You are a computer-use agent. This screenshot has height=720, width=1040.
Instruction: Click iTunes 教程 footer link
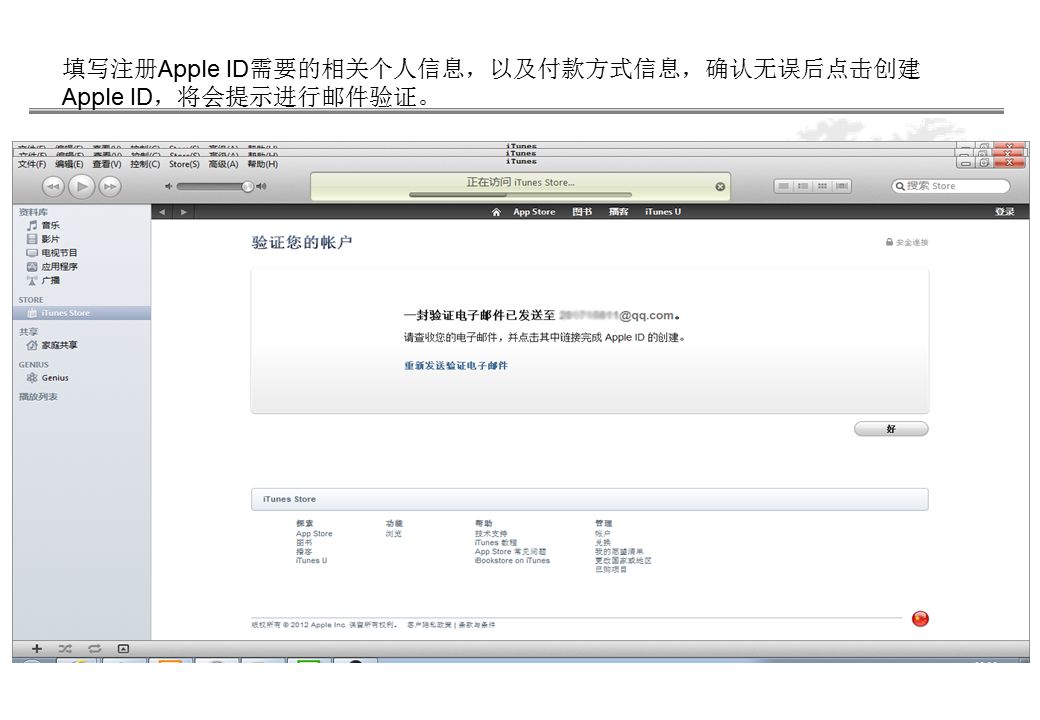click(x=495, y=543)
